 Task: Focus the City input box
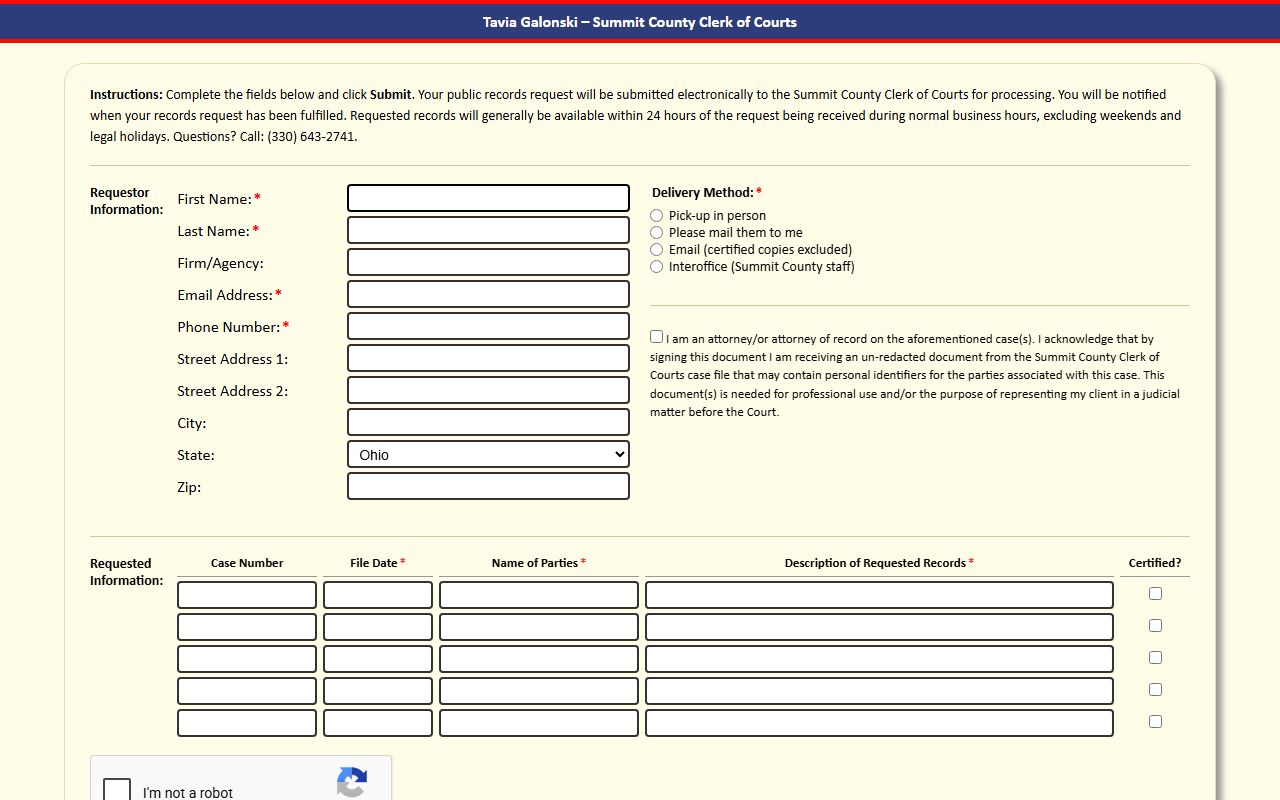pyautogui.click(x=488, y=422)
